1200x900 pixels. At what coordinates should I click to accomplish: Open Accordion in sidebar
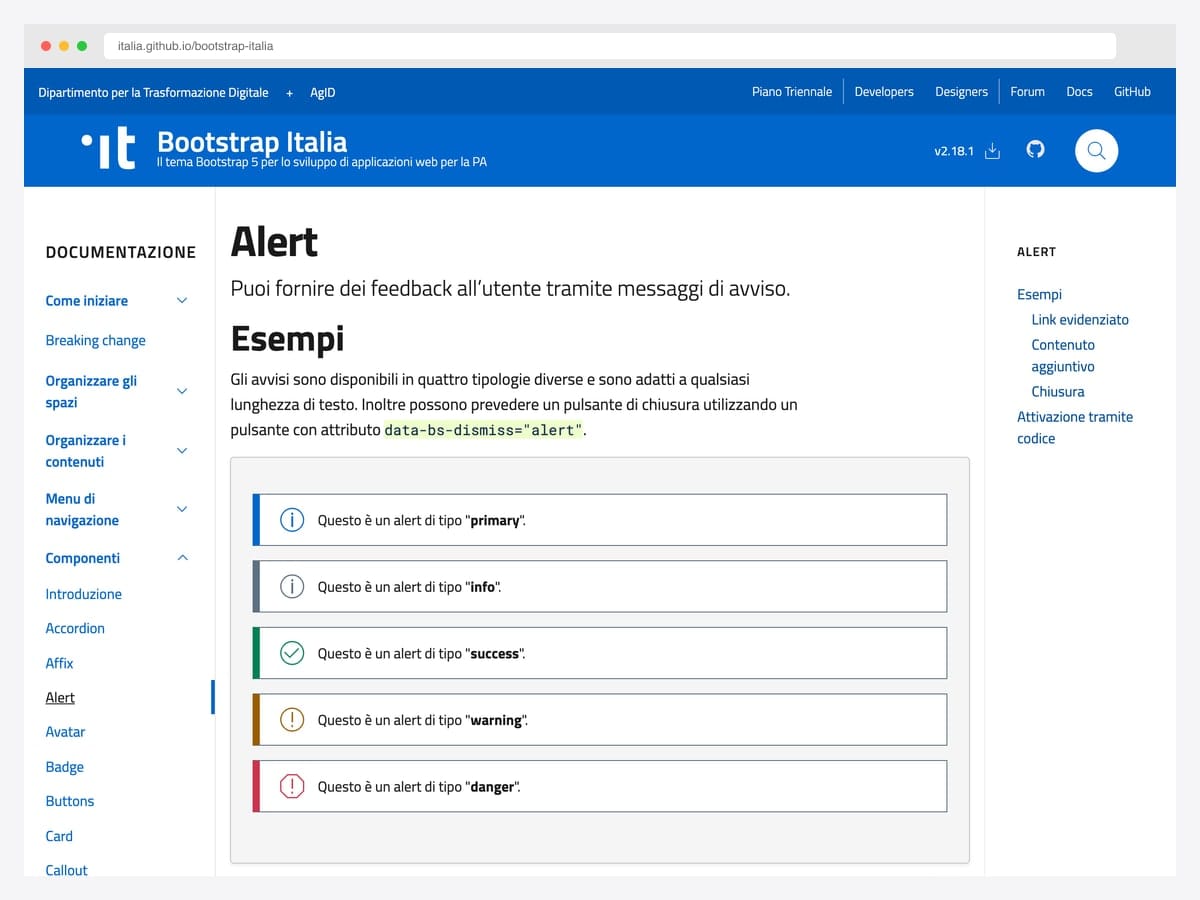pos(75,629)
